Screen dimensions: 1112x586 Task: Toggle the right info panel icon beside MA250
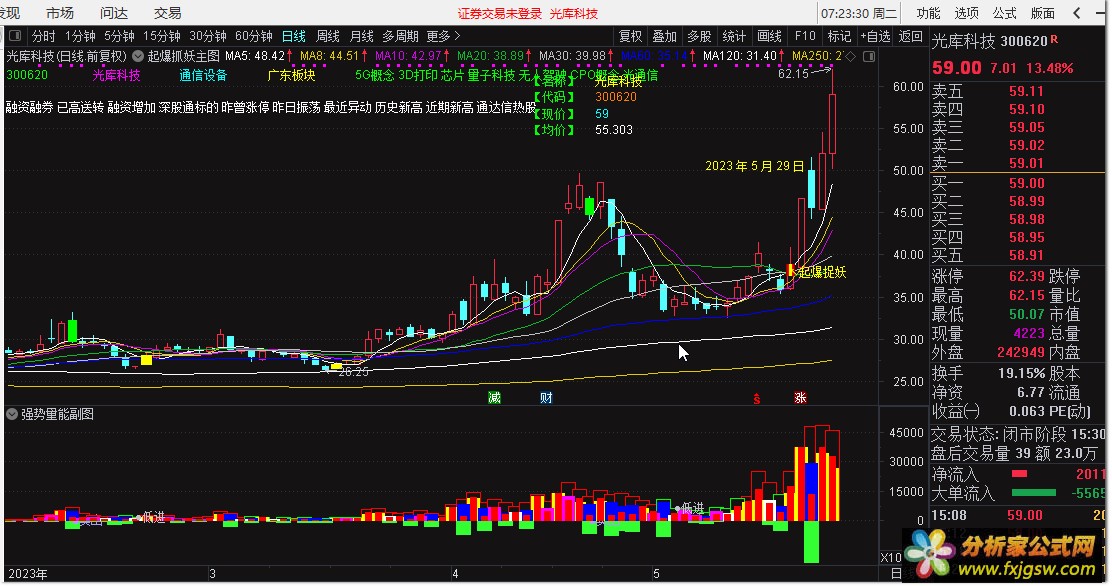coord(869,56)
